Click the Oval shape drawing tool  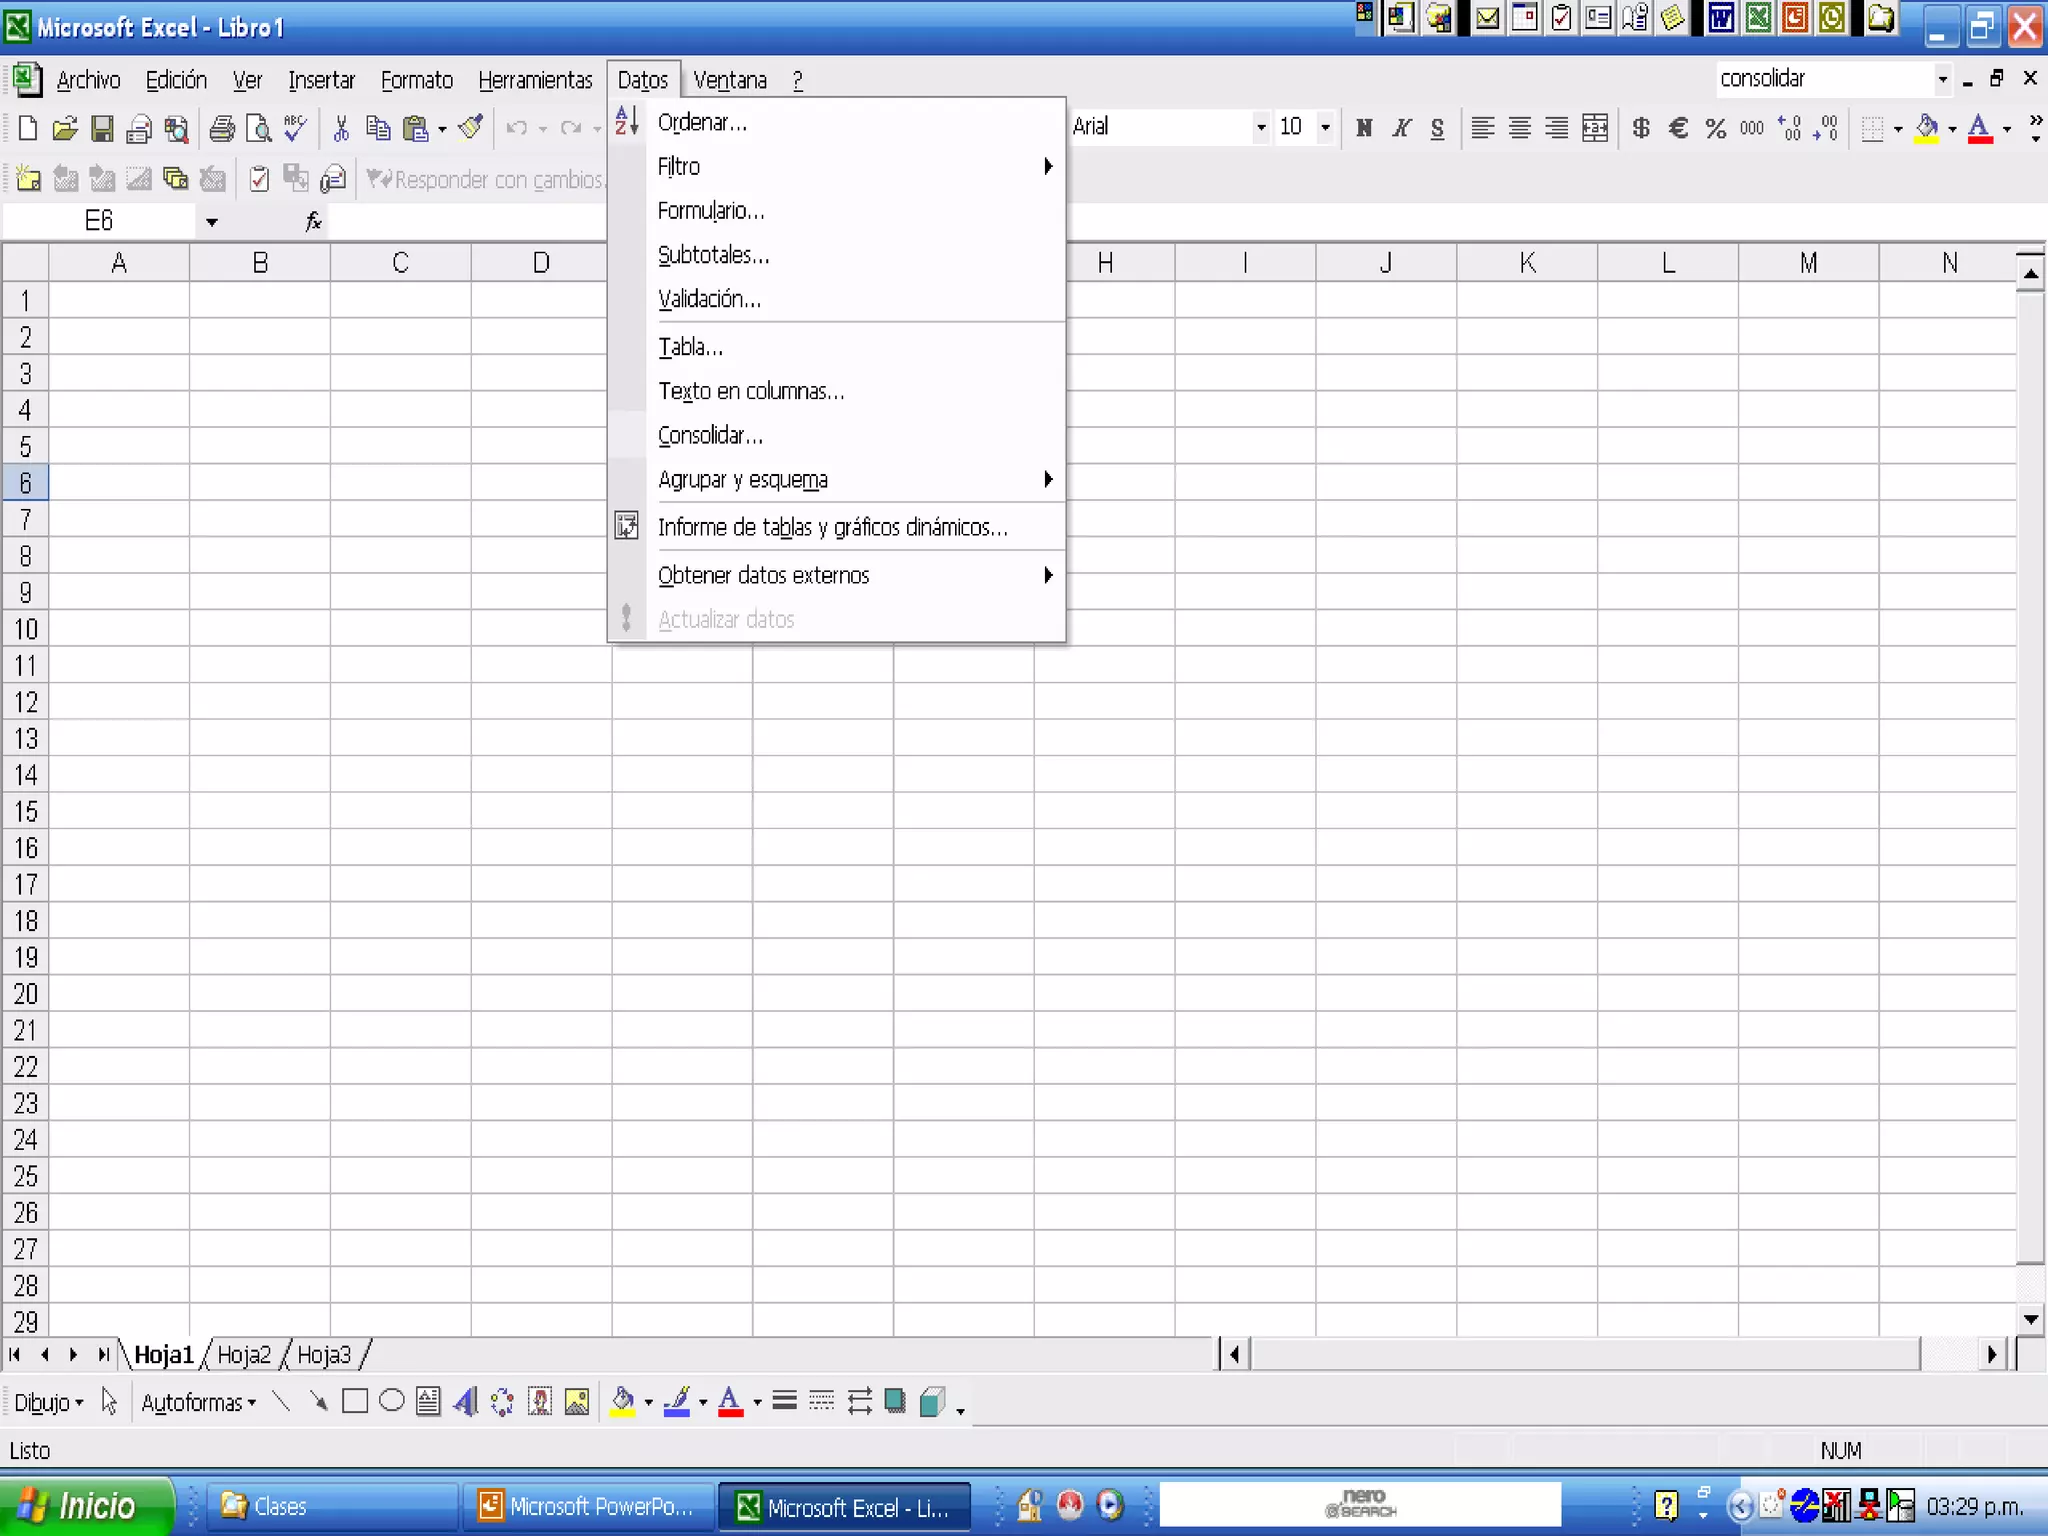pos(392,1402)
